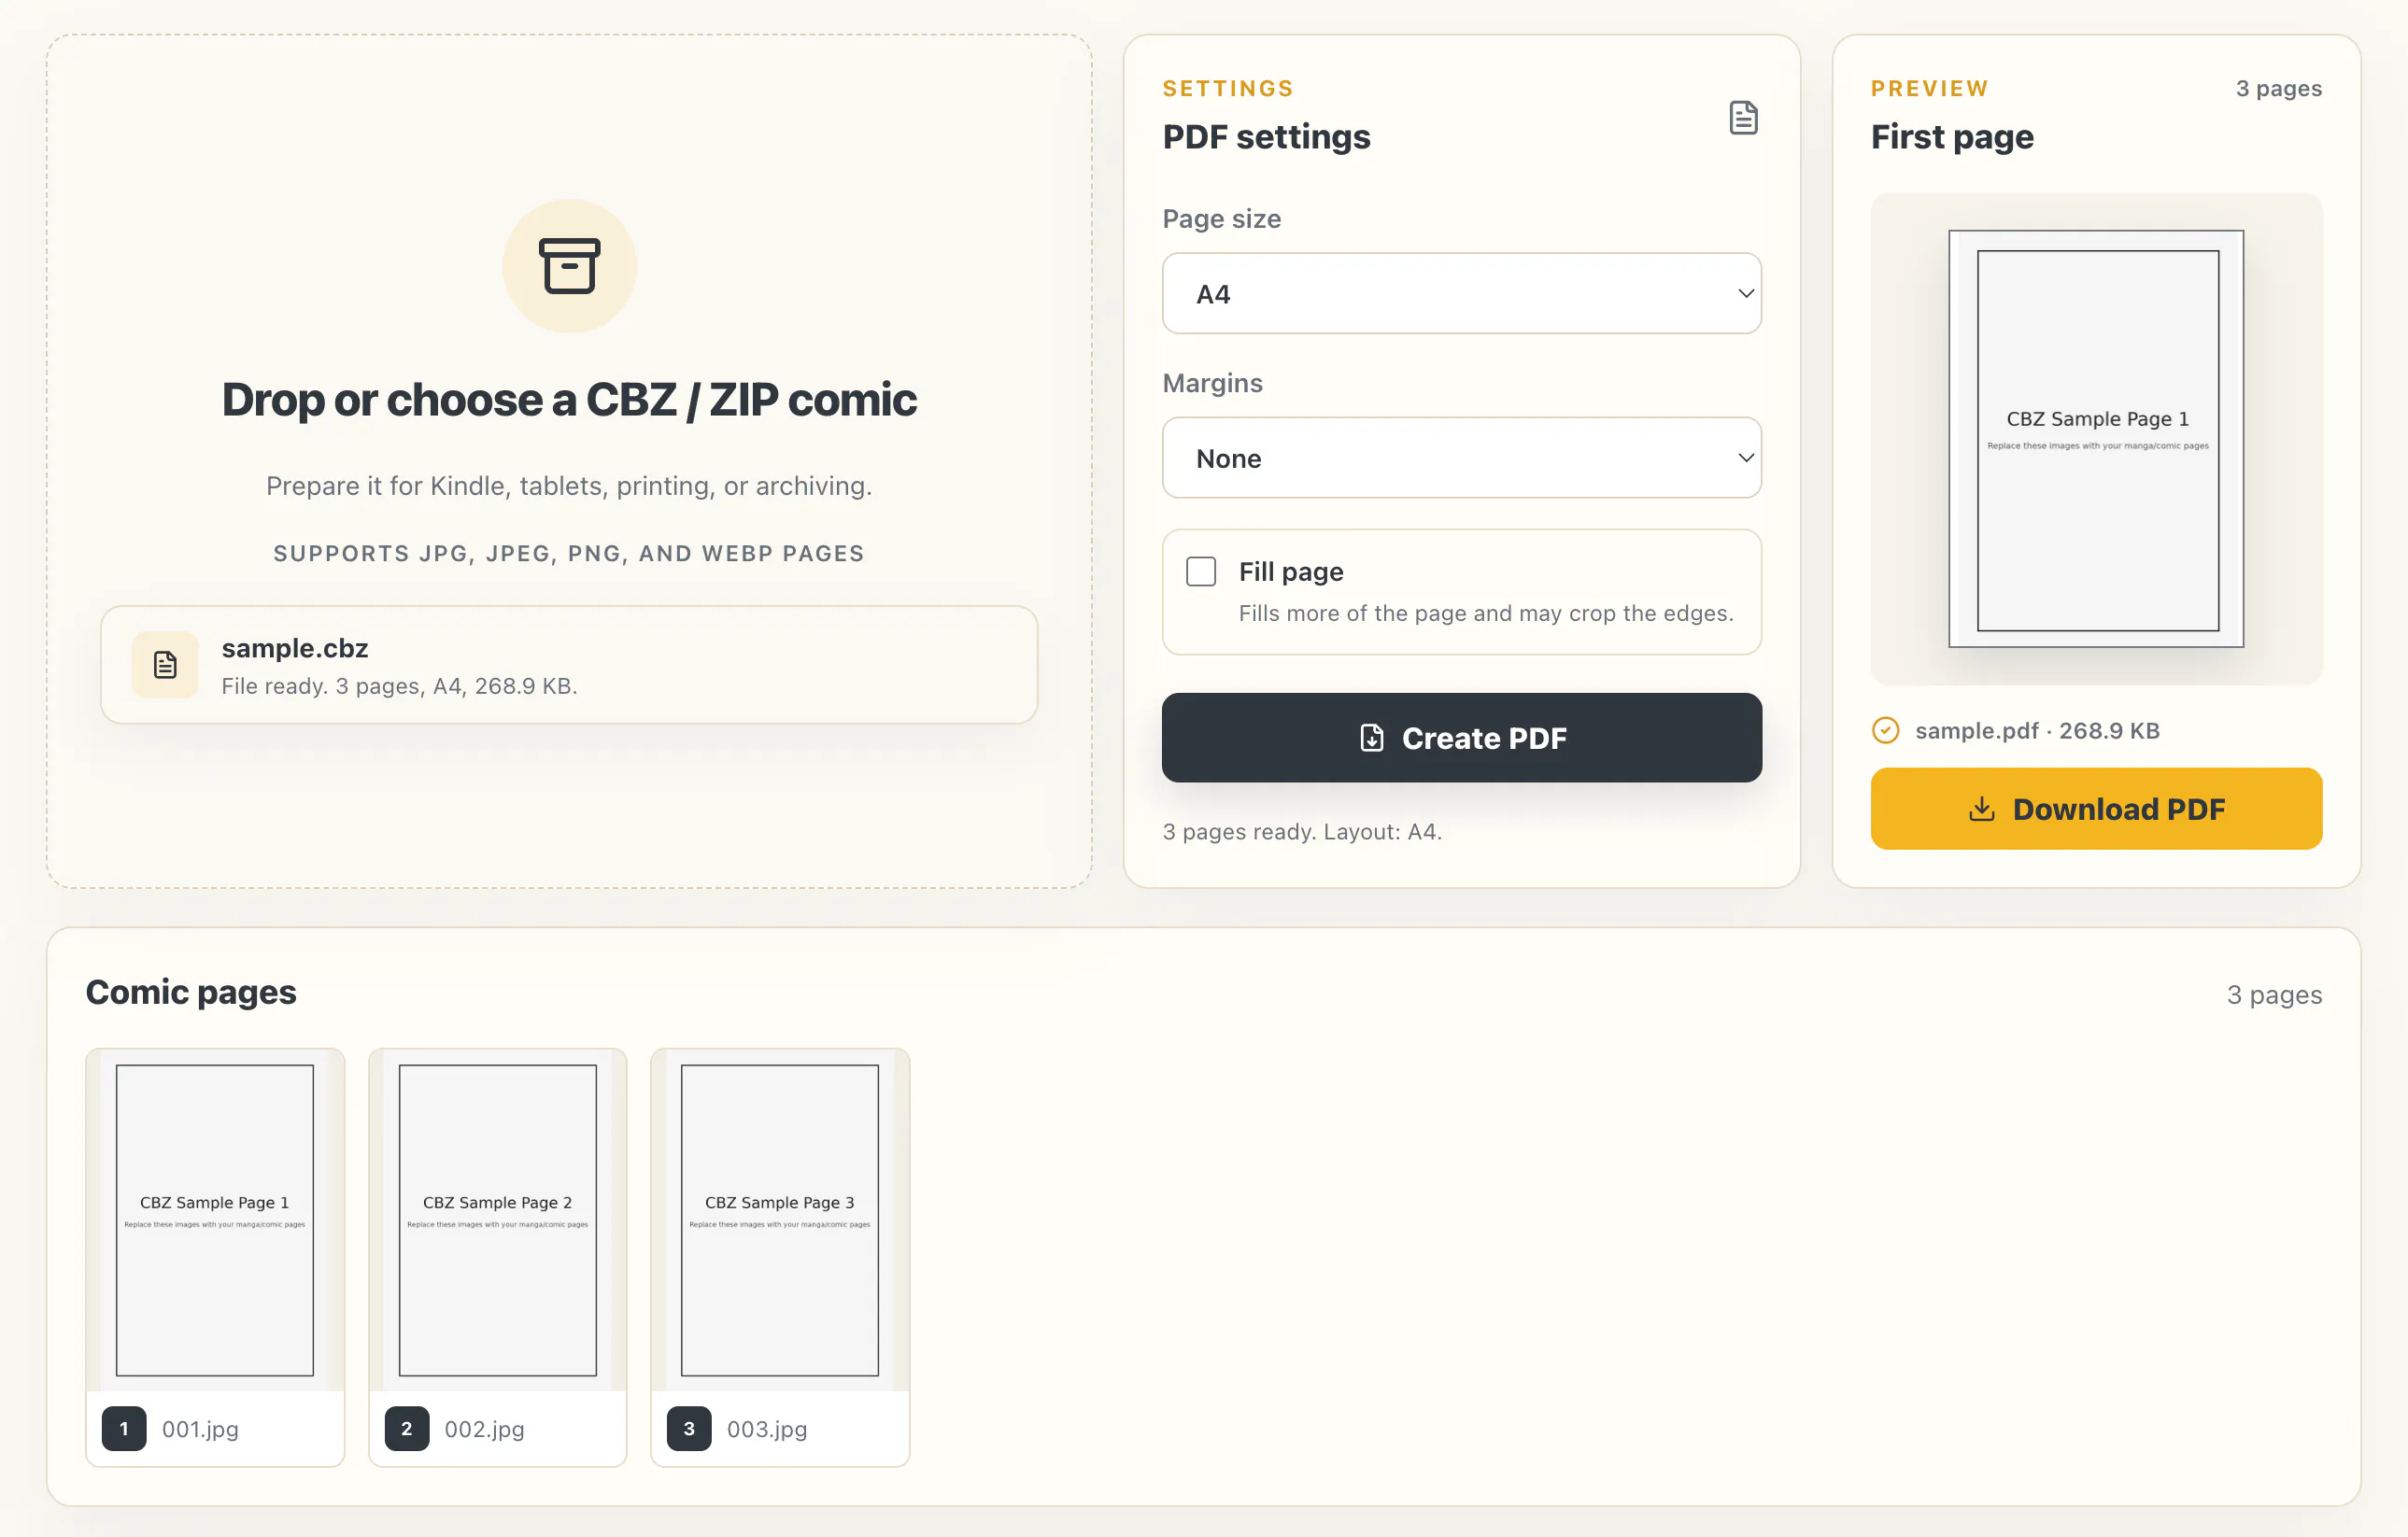Click the 001.jpg filename
Screen dimensions: 2408x1537
tap(200, 1429)
